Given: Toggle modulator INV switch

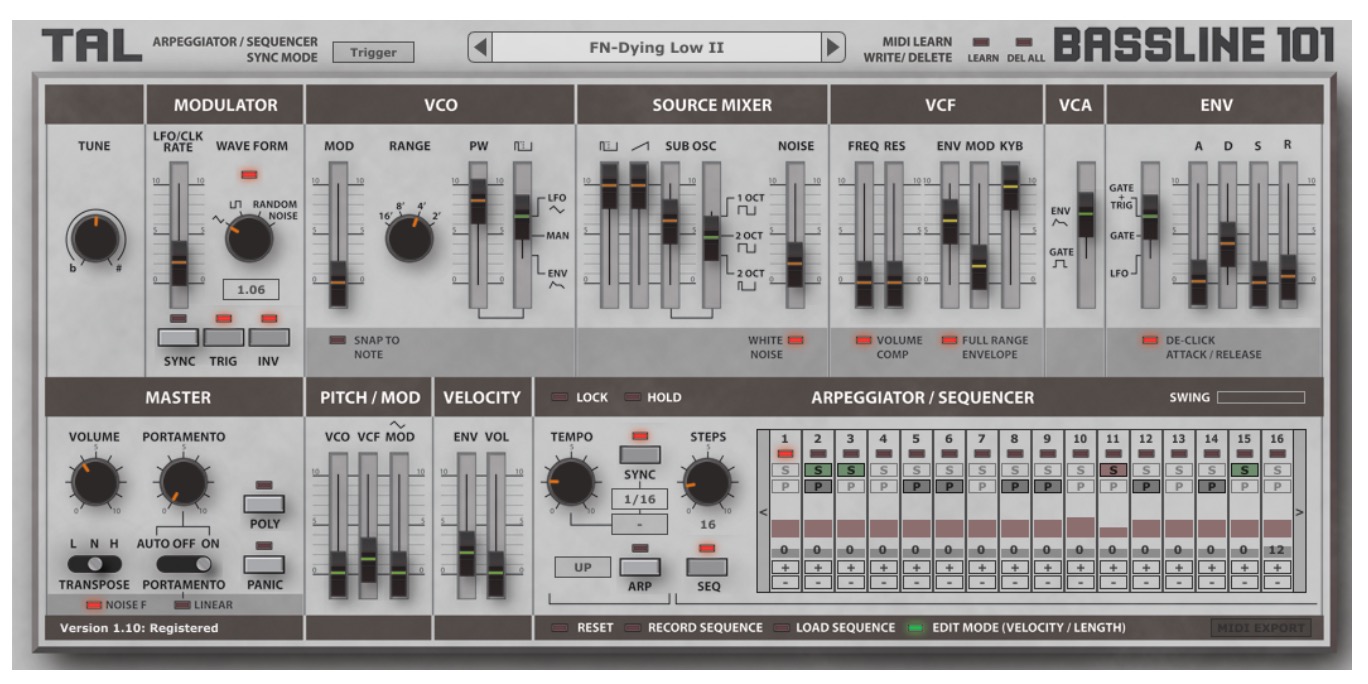Looking at the screenshot, I should [x=268, y=338].
